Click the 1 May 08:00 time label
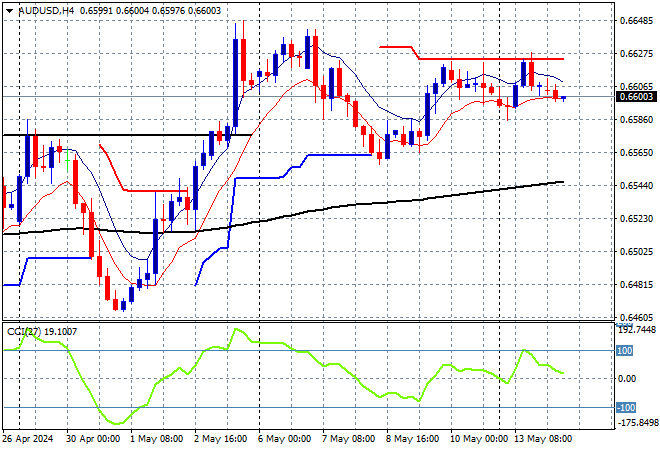 click(x=157, y=439)
